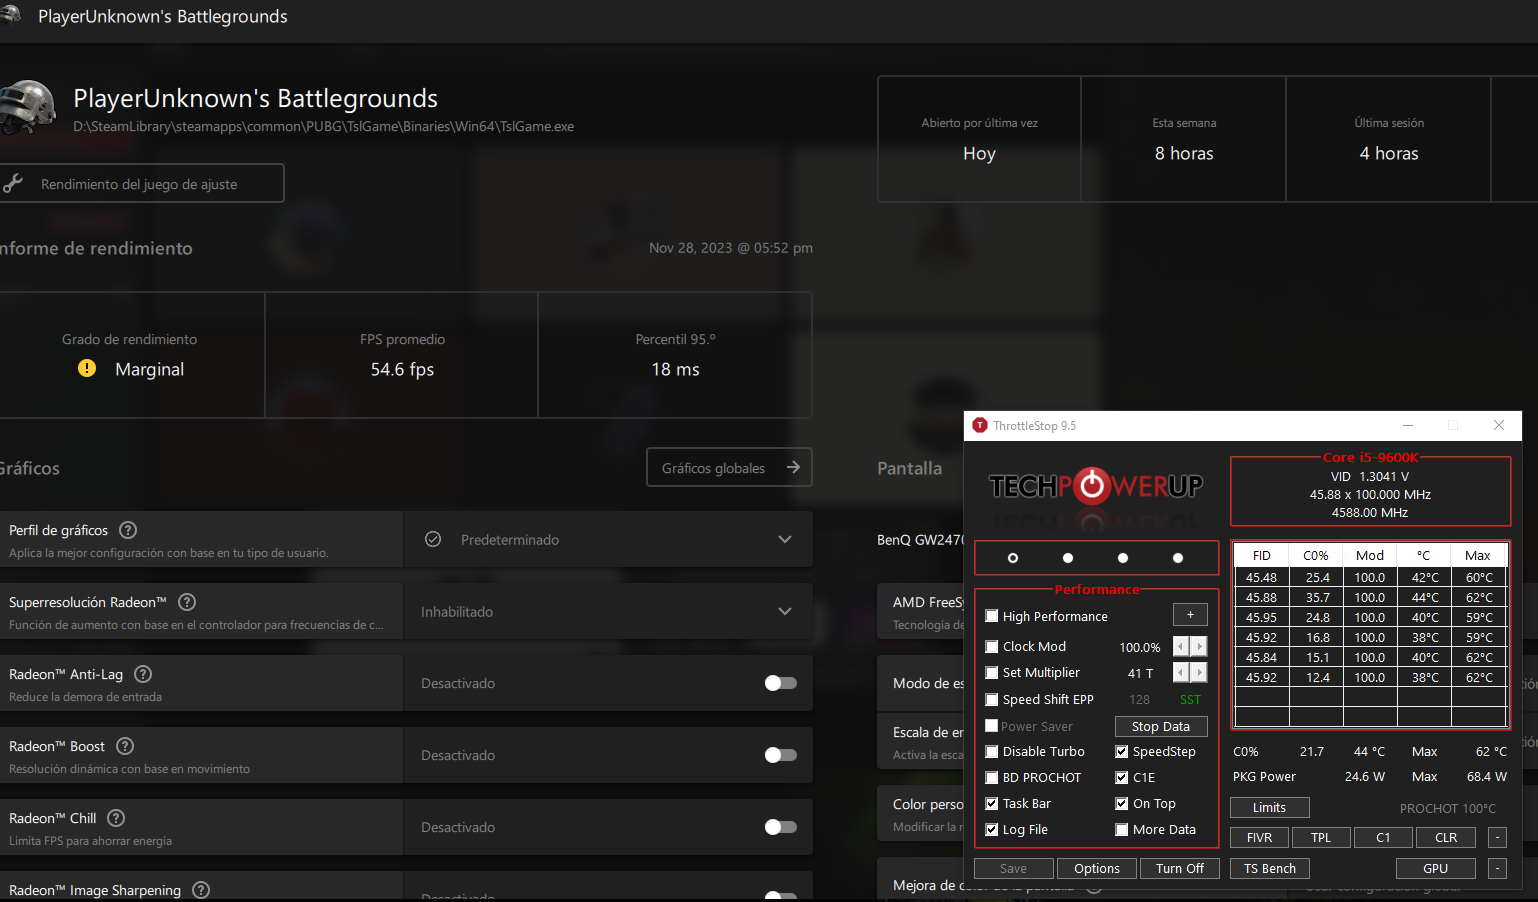Click the Esta semana 8 horas card
Viewport: 1538px width, 902px height.
click(1184, 139)
